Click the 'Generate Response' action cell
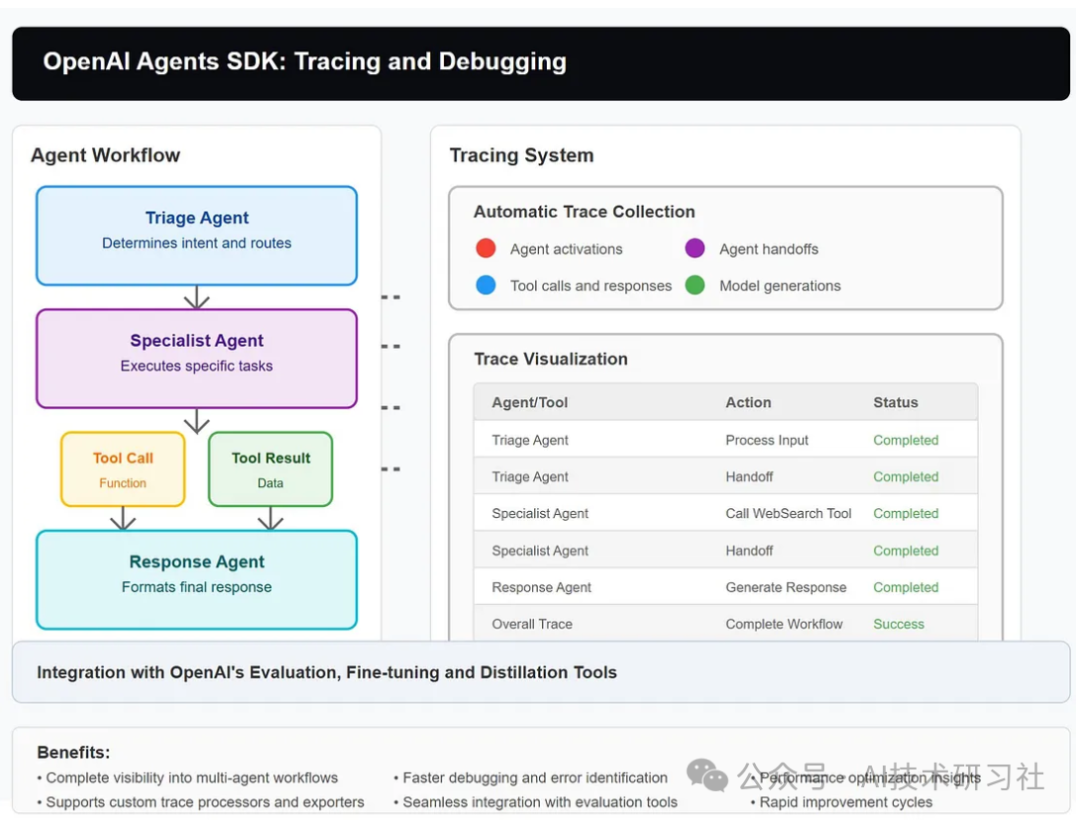Image resolution: width=1080 pixels, height=820 pixels. tap(785, 587)
